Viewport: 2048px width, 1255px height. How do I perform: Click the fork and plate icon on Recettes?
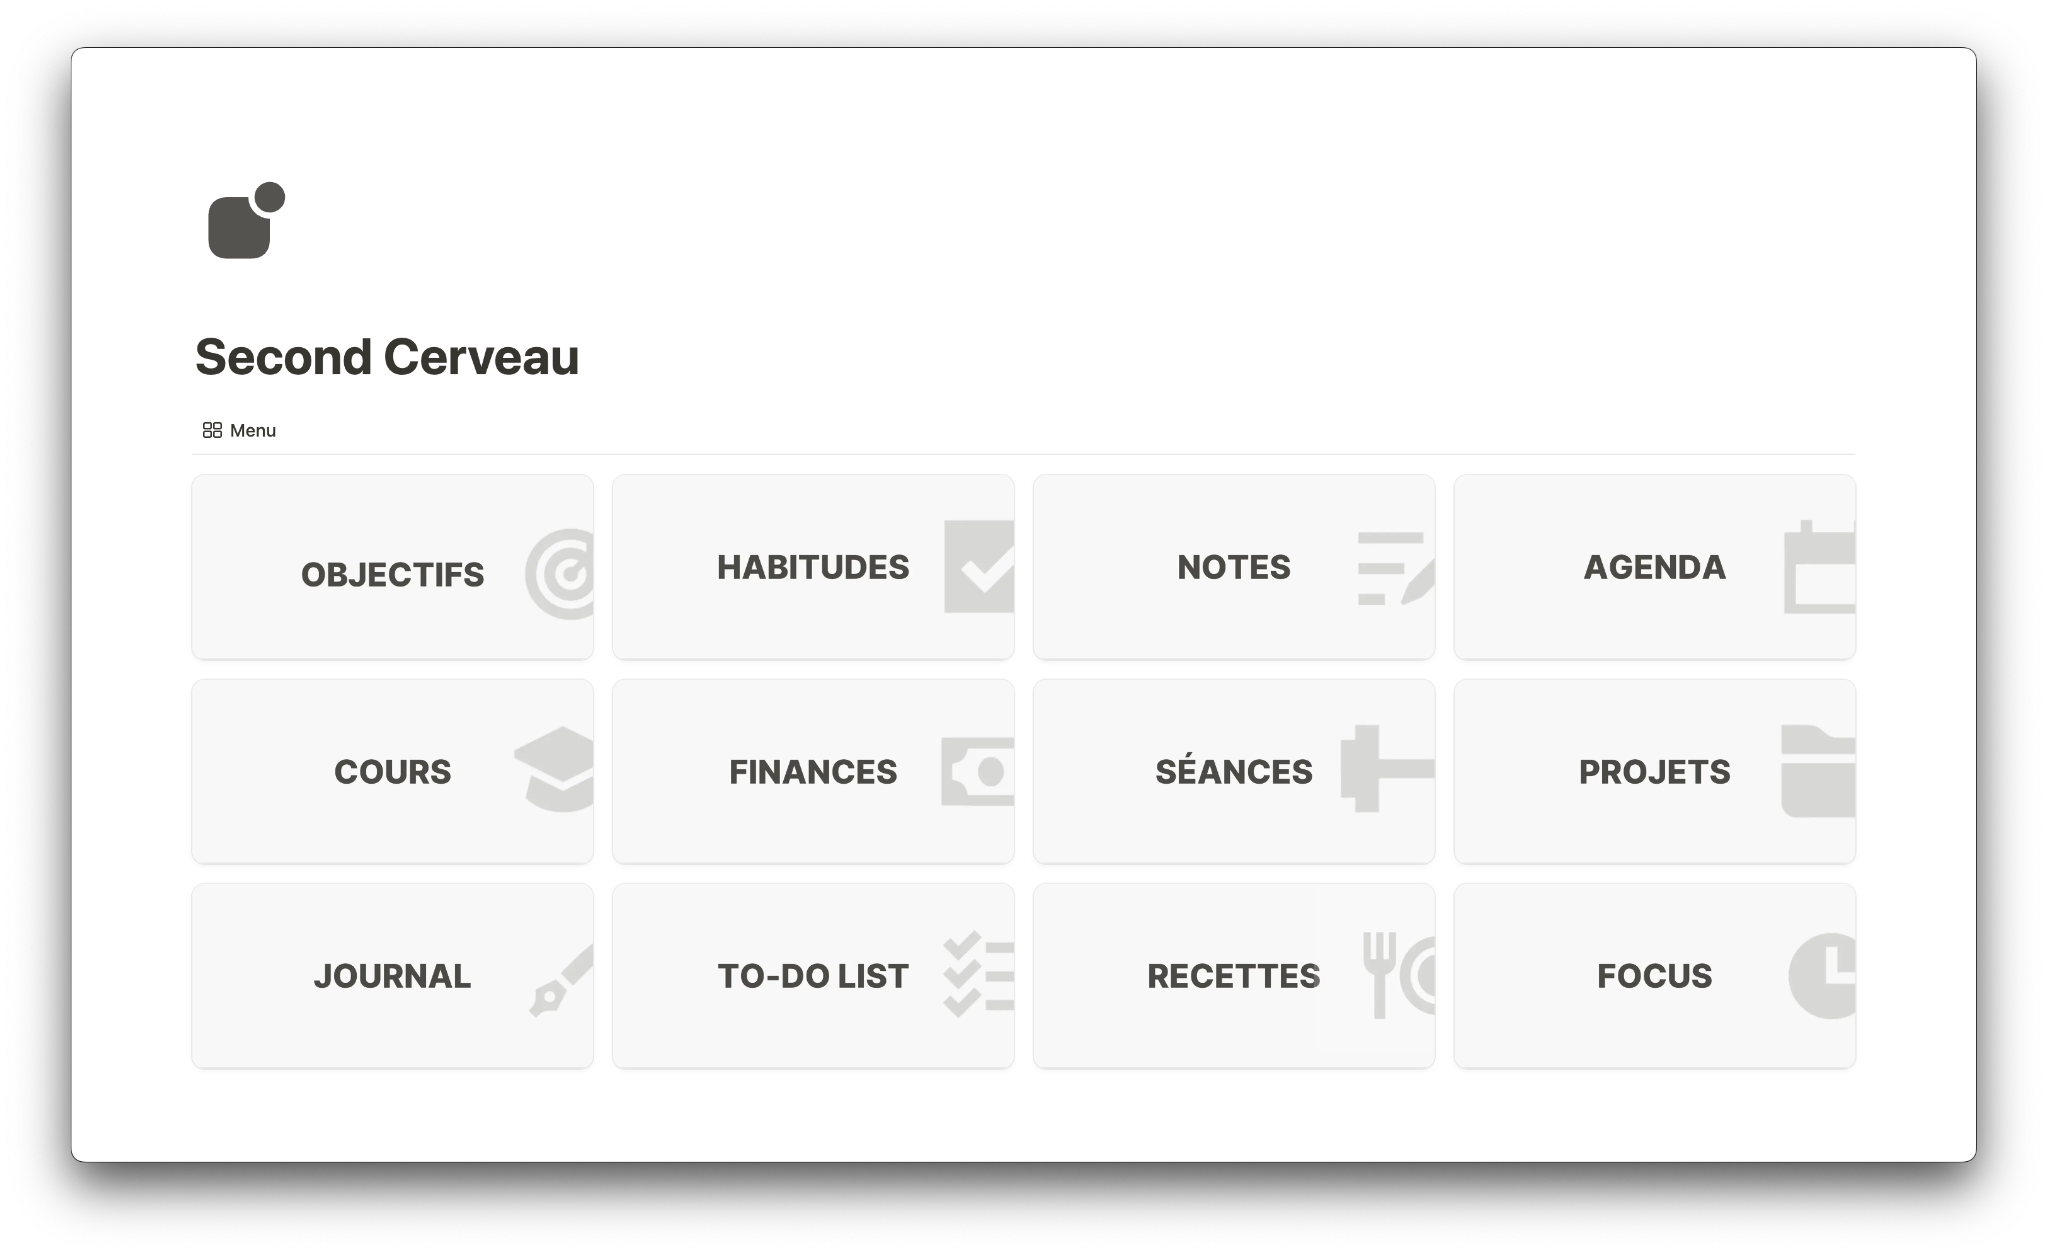[x=1398, y=975]
